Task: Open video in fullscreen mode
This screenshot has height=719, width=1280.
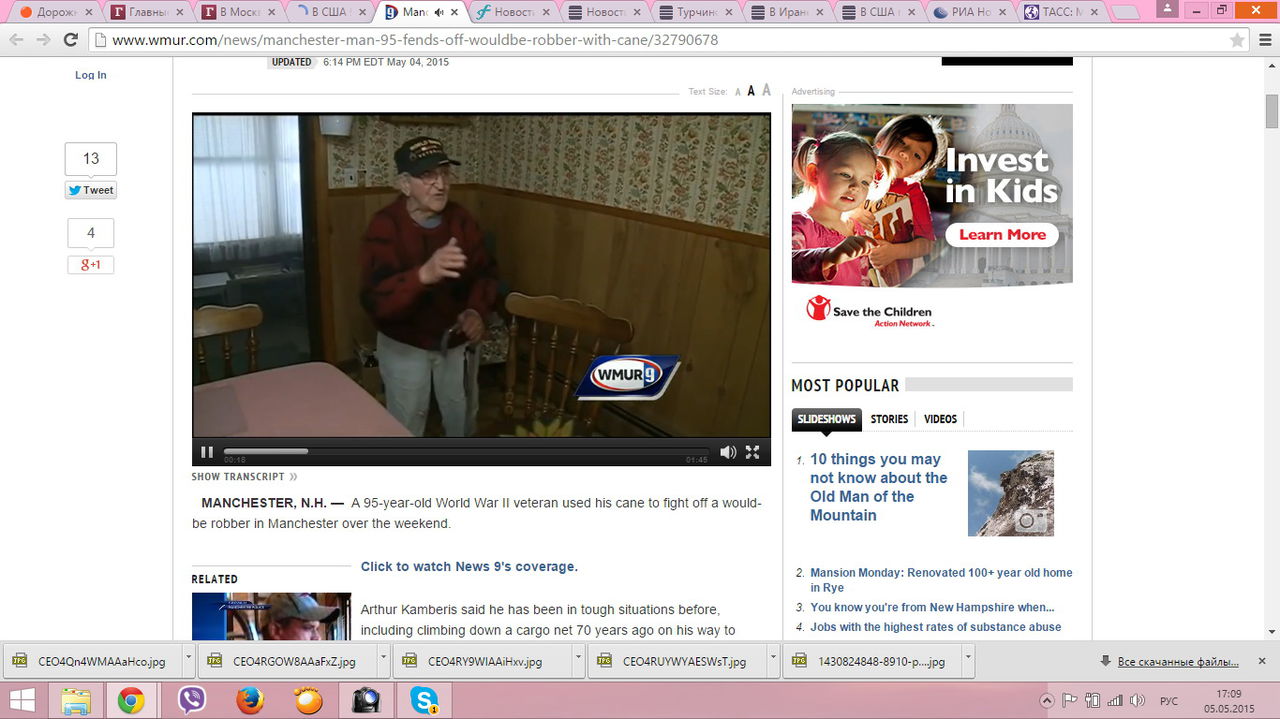Action: click(x=753, y=452)
